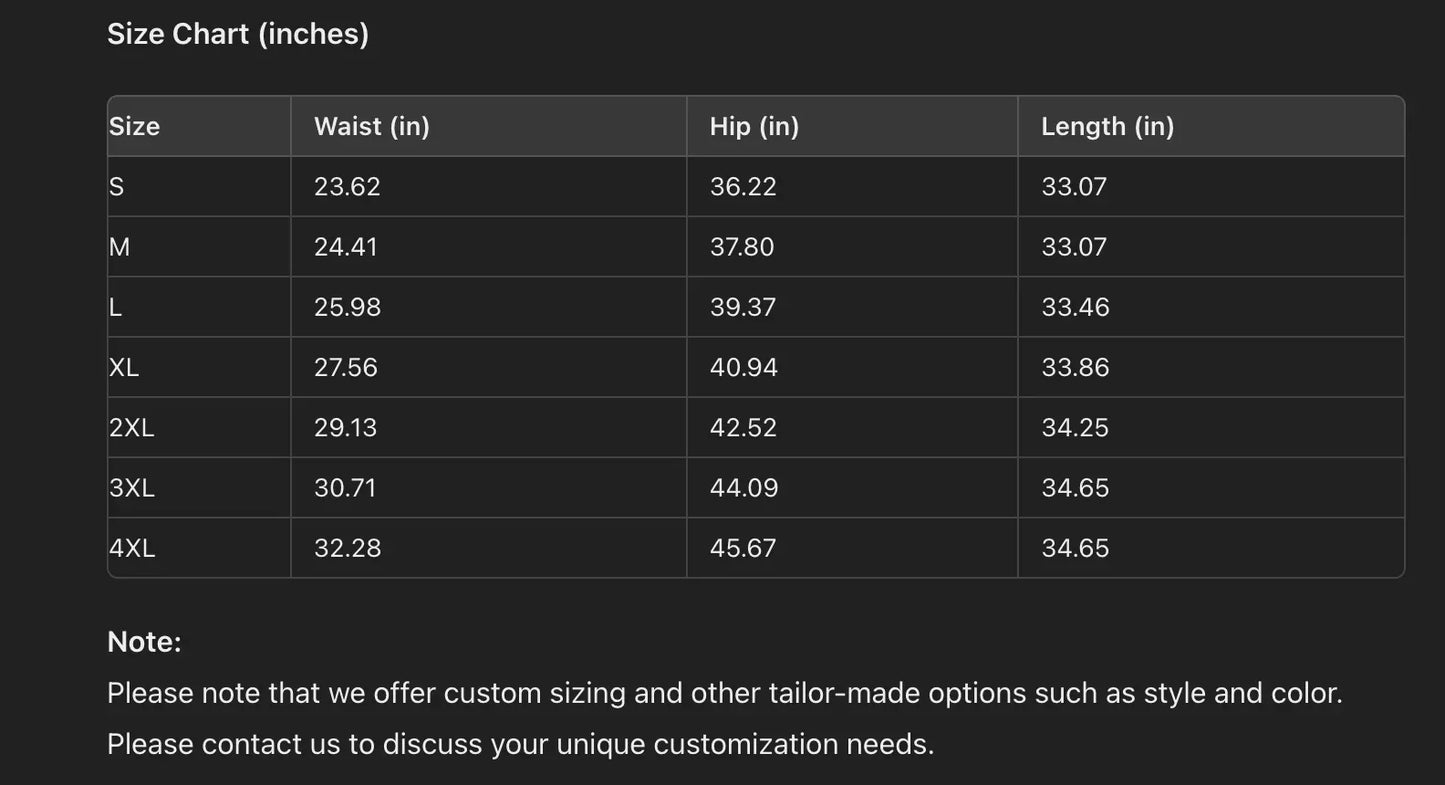The height and width of the screenshot is (785, 1445).
Task: Click hip value 45.67 in 4XL row
Action: 743,549
